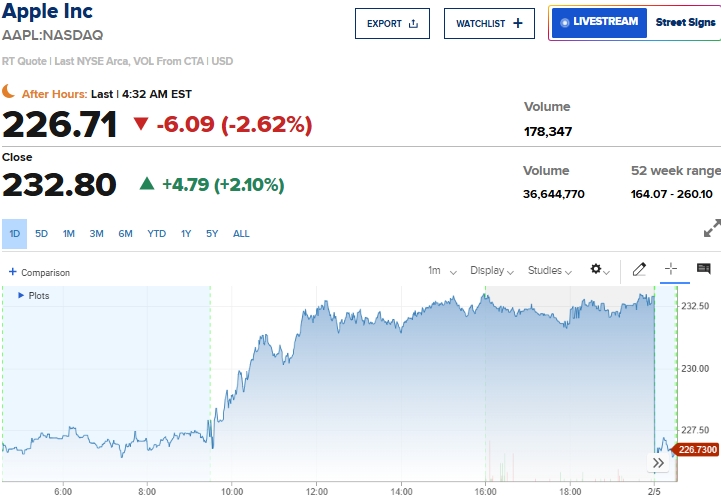
Task: Expand chart to fullscreen
Action: point(712,228)
